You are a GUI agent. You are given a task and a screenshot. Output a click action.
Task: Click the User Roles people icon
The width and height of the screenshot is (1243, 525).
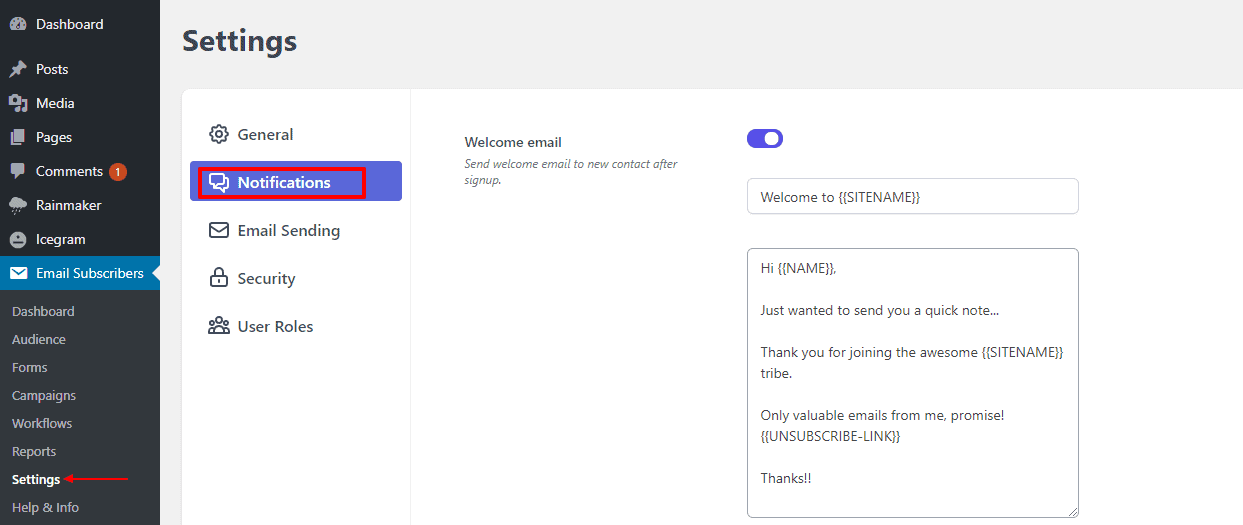click(x=219, y=326)
